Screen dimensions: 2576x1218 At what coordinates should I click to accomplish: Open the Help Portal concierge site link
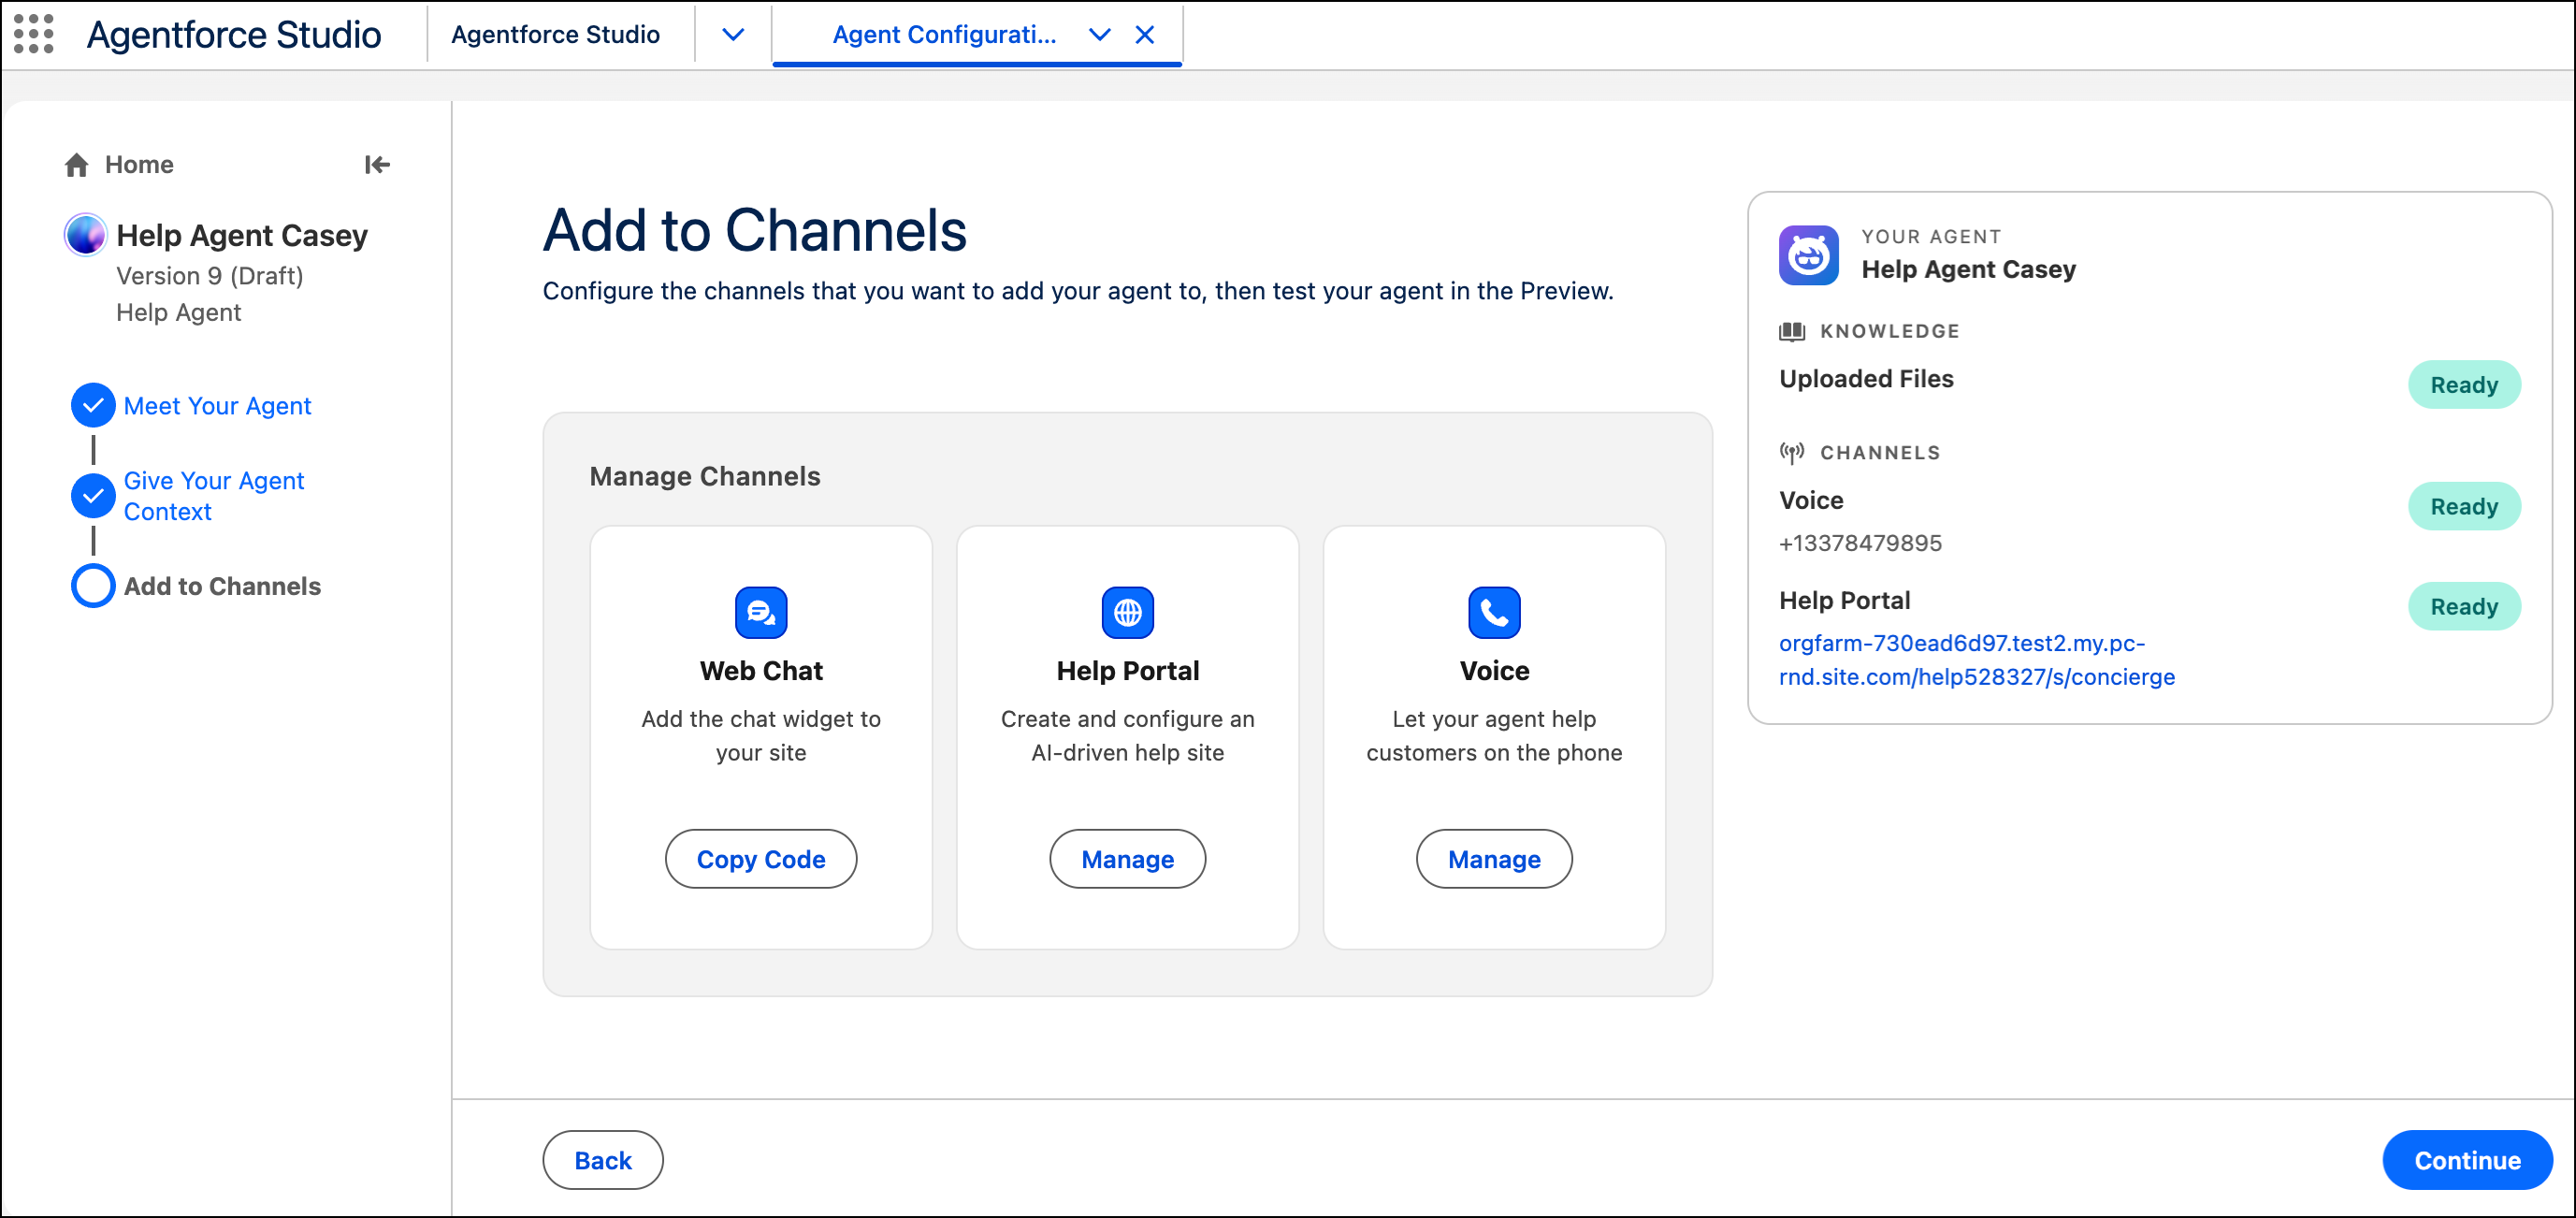coord(1976,660)
